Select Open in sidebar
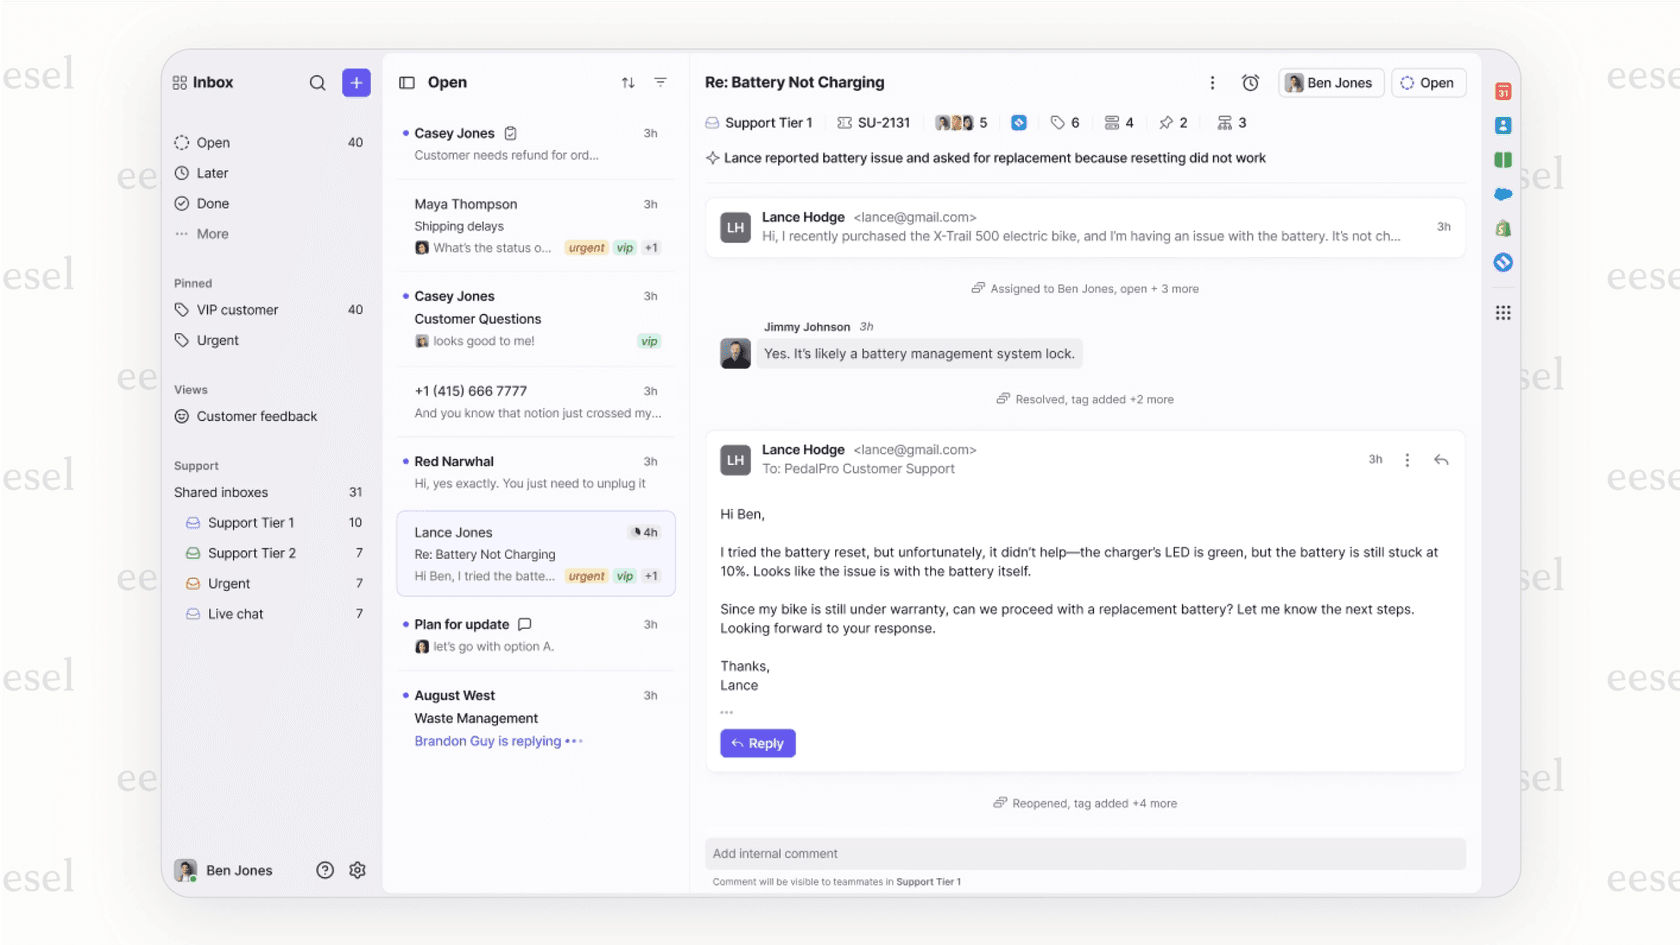Screen dimensions: 1680x945 (268, 143)
